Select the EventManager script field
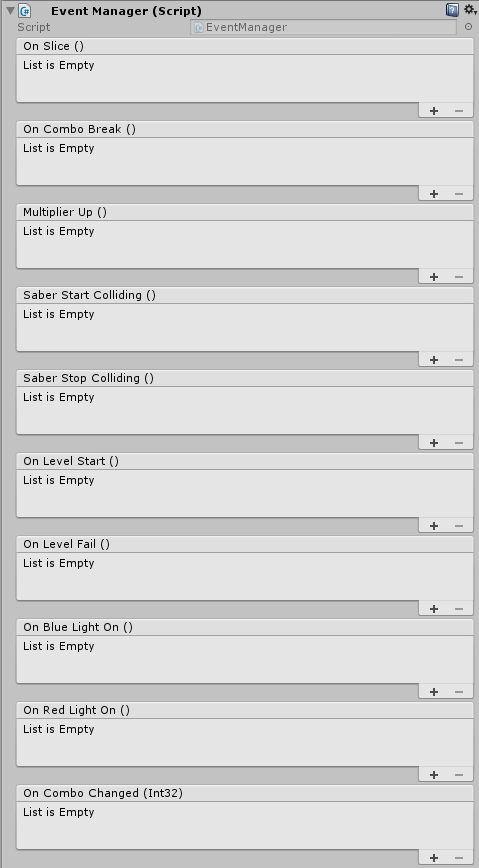 [323, 27]
